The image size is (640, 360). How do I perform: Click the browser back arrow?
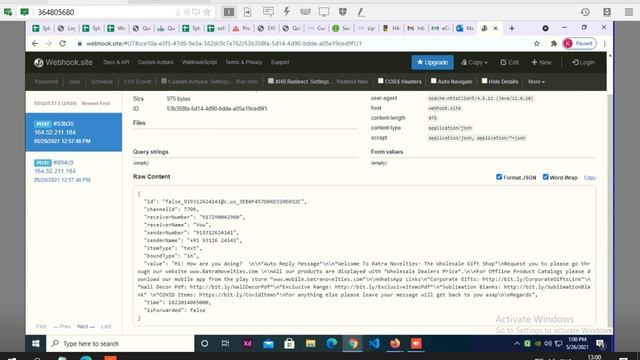35,43
